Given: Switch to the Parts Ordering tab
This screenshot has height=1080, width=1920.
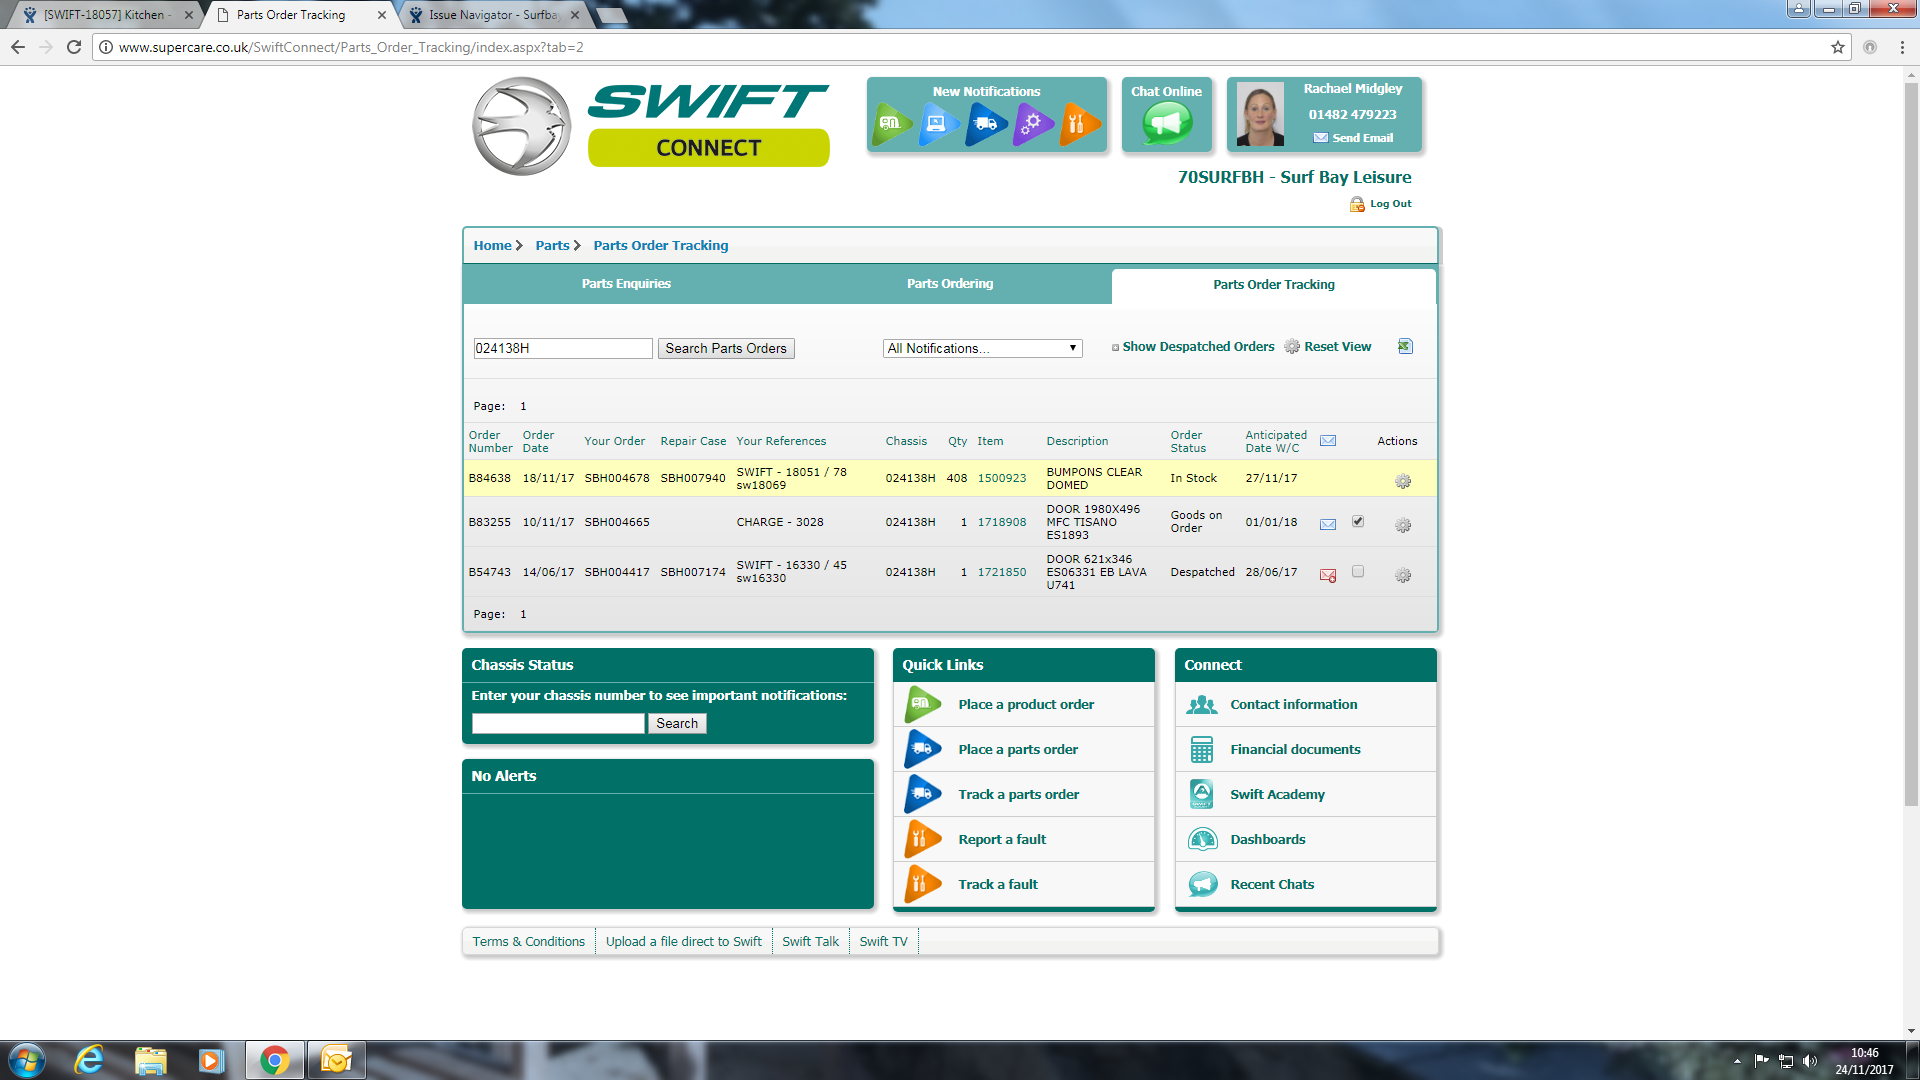Looking at the screenshot, I should 950,284.
